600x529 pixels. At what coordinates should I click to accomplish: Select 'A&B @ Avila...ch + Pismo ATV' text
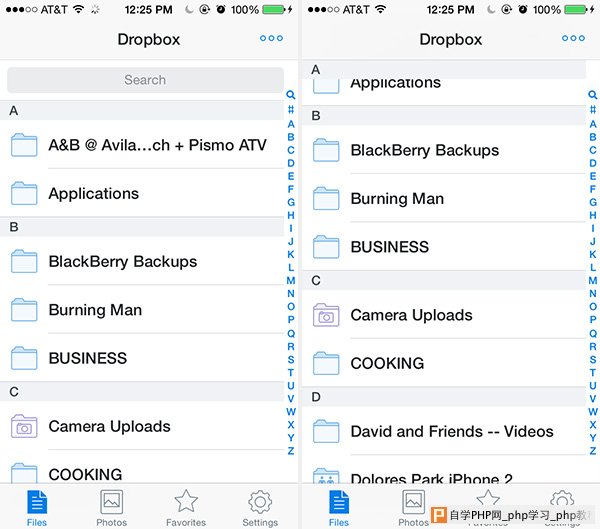coord(157,145)
